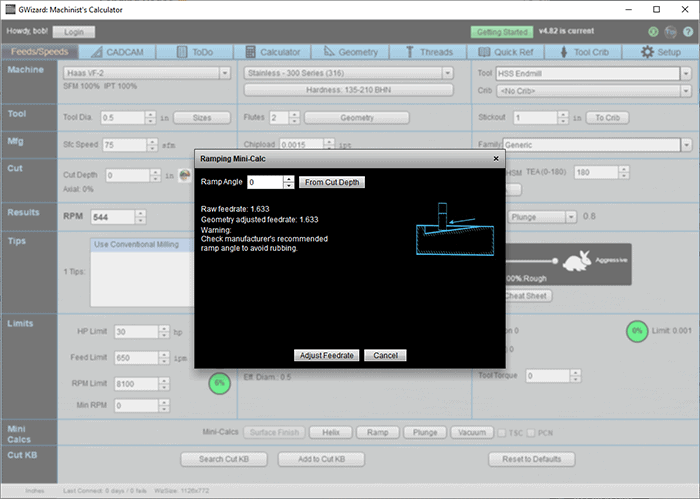Viewport: 700px width, 499px height.
Task: Open the HSS Endmill tool dropdown
Action: tap(686, 74)
